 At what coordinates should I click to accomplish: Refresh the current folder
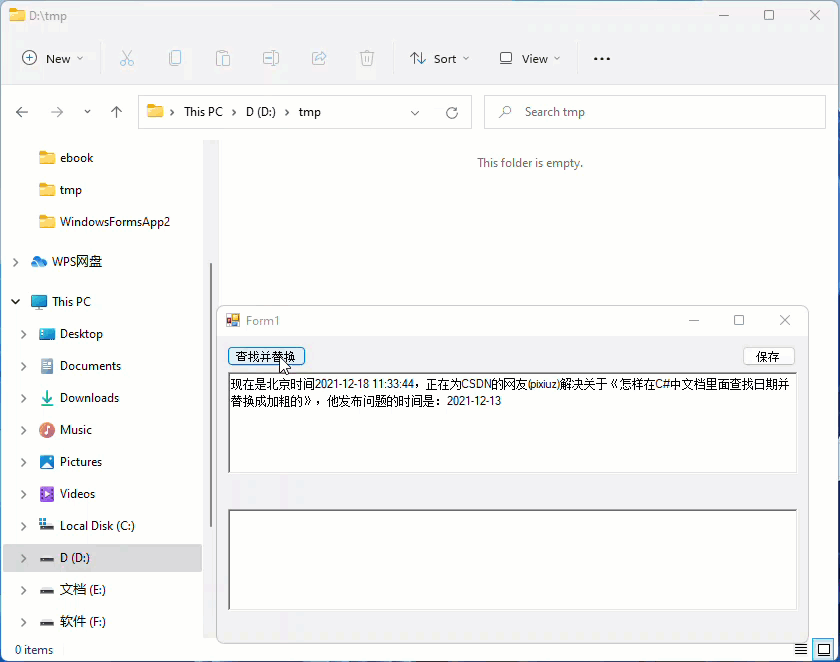tap(452, 112)
